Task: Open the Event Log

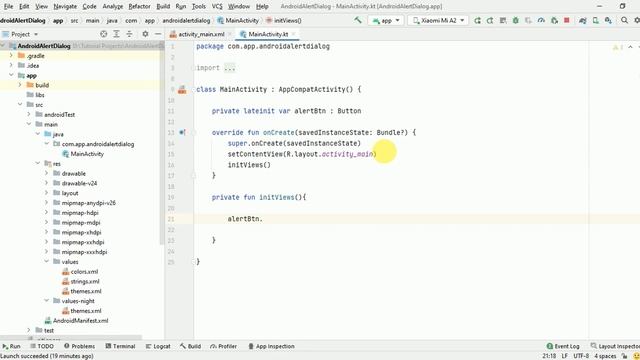Action: click(563, 346)
